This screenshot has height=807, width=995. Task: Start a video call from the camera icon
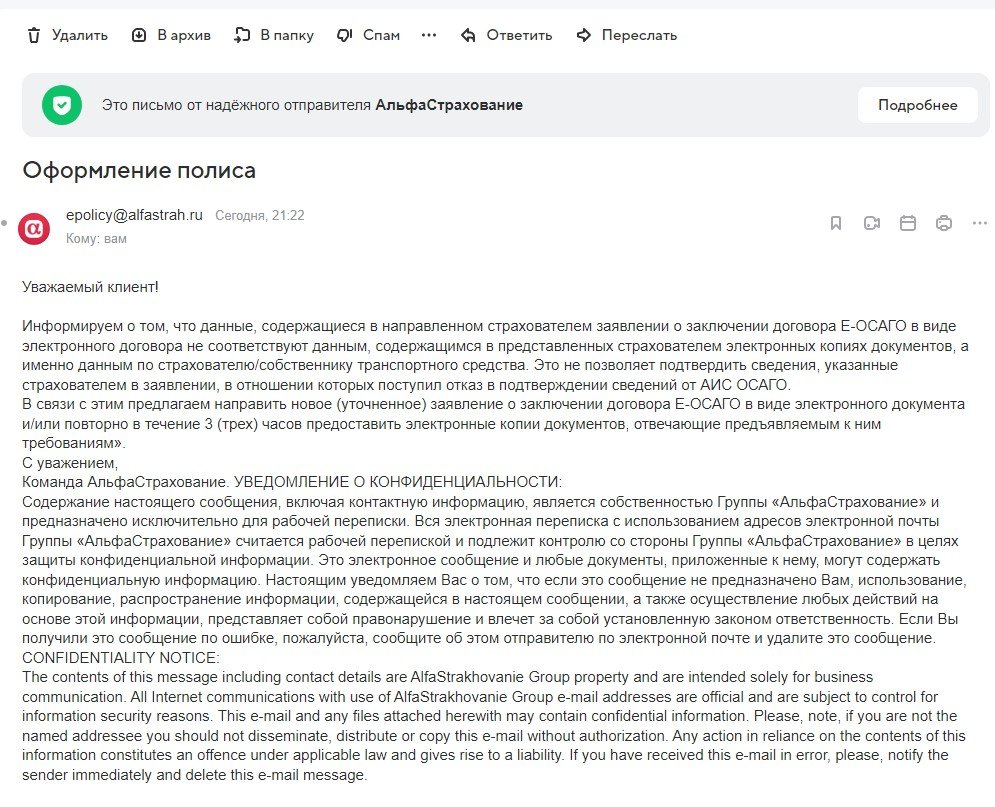[x=872, y=223]
